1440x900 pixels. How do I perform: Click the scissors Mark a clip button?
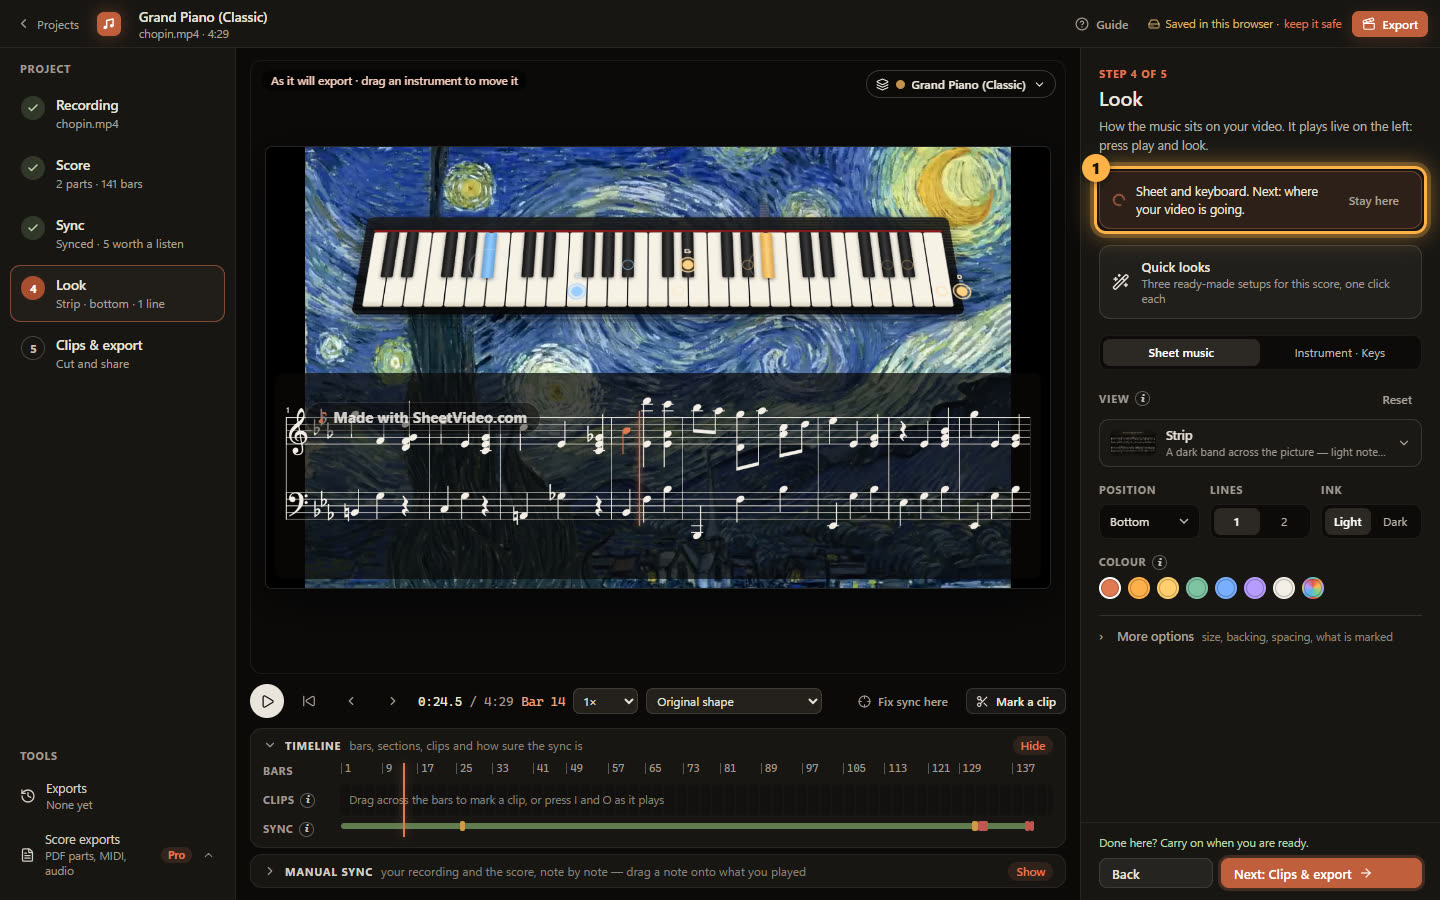1016,702
